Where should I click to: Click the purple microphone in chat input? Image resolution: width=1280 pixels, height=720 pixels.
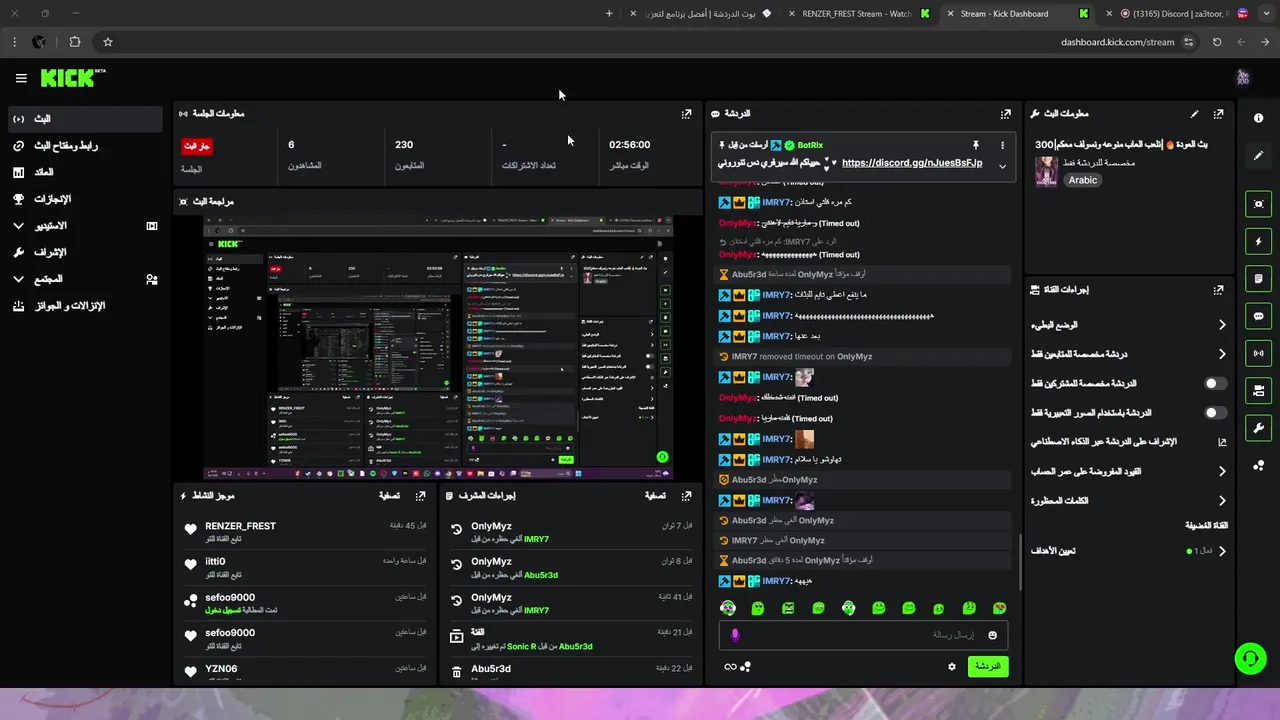coord(735,635)
